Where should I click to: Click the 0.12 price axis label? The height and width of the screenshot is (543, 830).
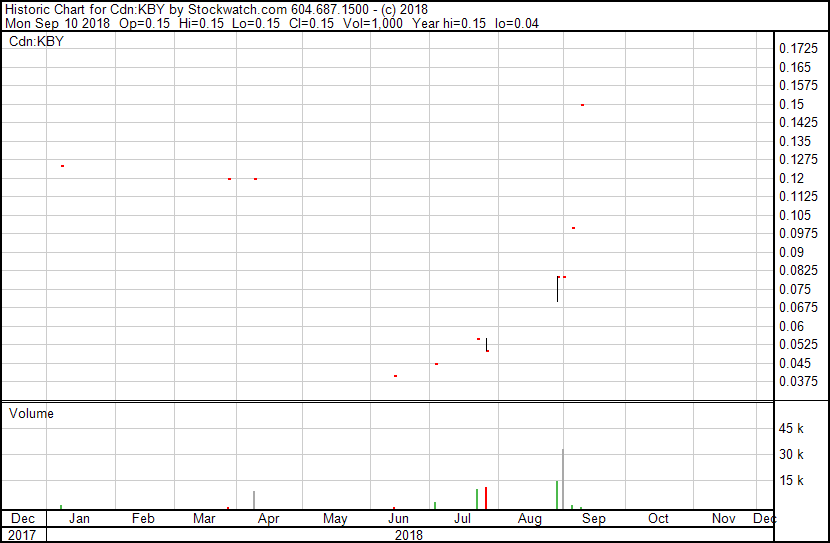click(791, 178)
